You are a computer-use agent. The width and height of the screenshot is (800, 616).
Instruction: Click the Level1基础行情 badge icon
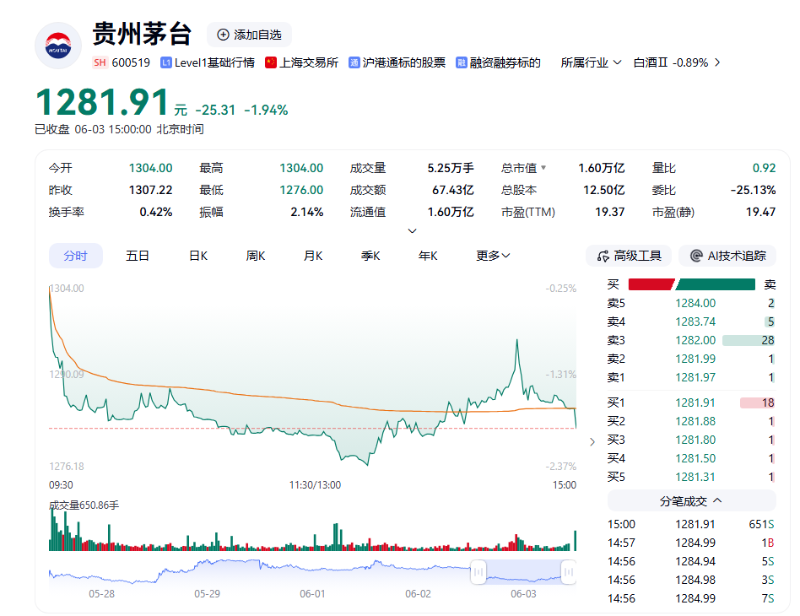(x=166, y=63)
